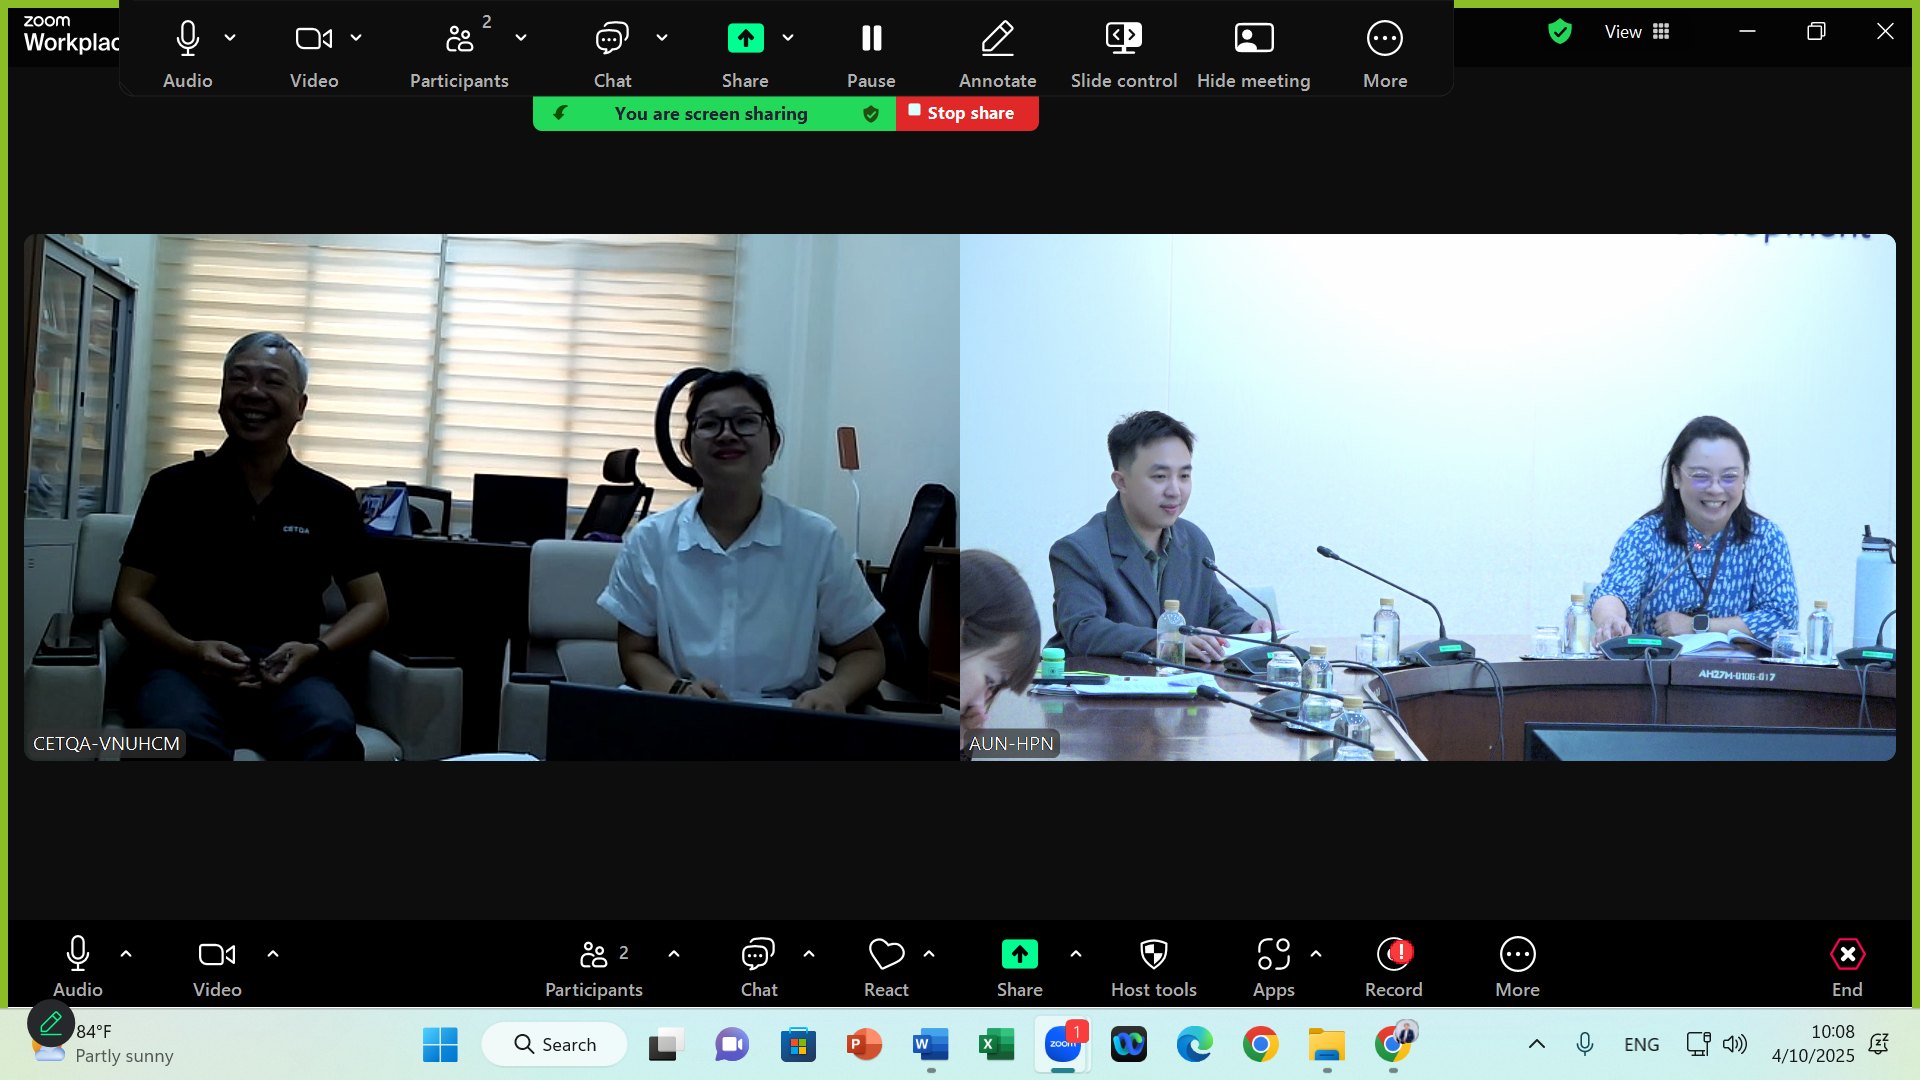The width and height of the screenshot is (1920, 1080).
Task: Expand audio settings caret in the bottom toolbar
Action: [x=126, y=954]
